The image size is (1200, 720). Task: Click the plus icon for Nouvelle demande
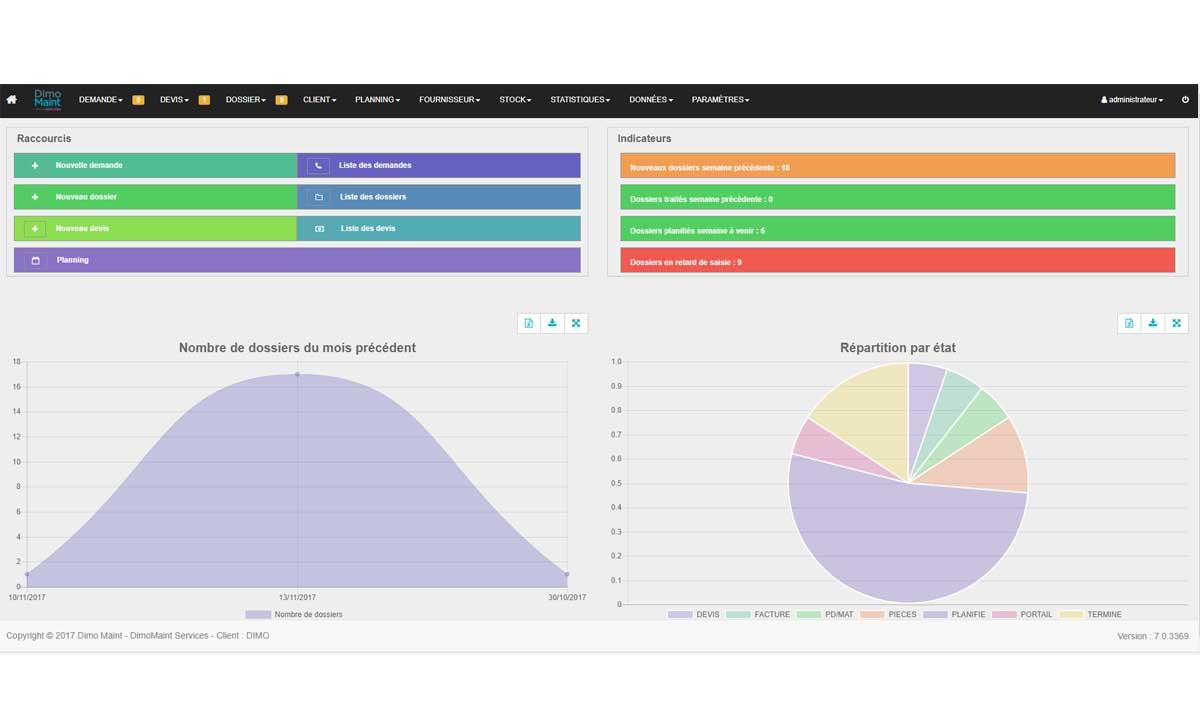click(35, 166)
